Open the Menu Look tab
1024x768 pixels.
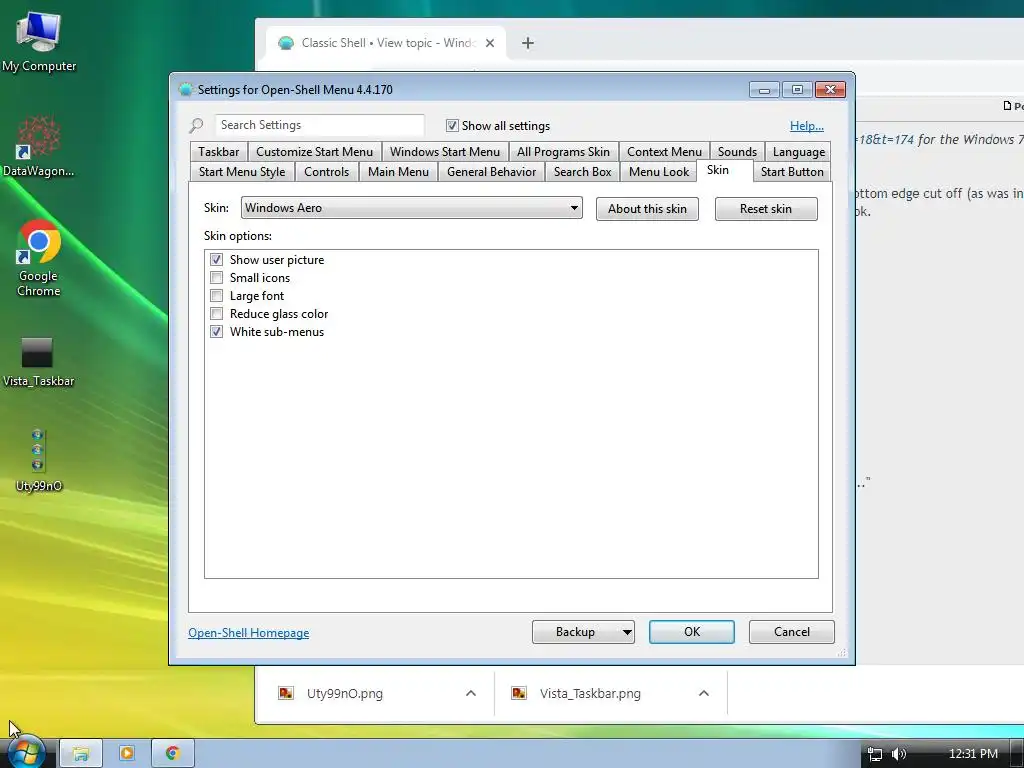(659, 172)
